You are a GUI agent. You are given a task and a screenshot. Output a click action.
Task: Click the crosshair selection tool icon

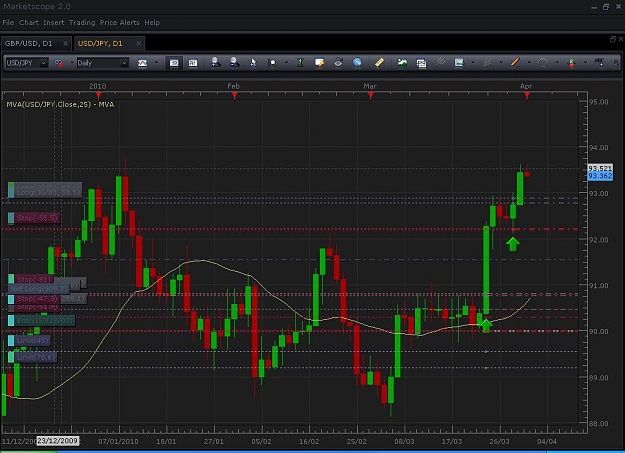(272, 63)
